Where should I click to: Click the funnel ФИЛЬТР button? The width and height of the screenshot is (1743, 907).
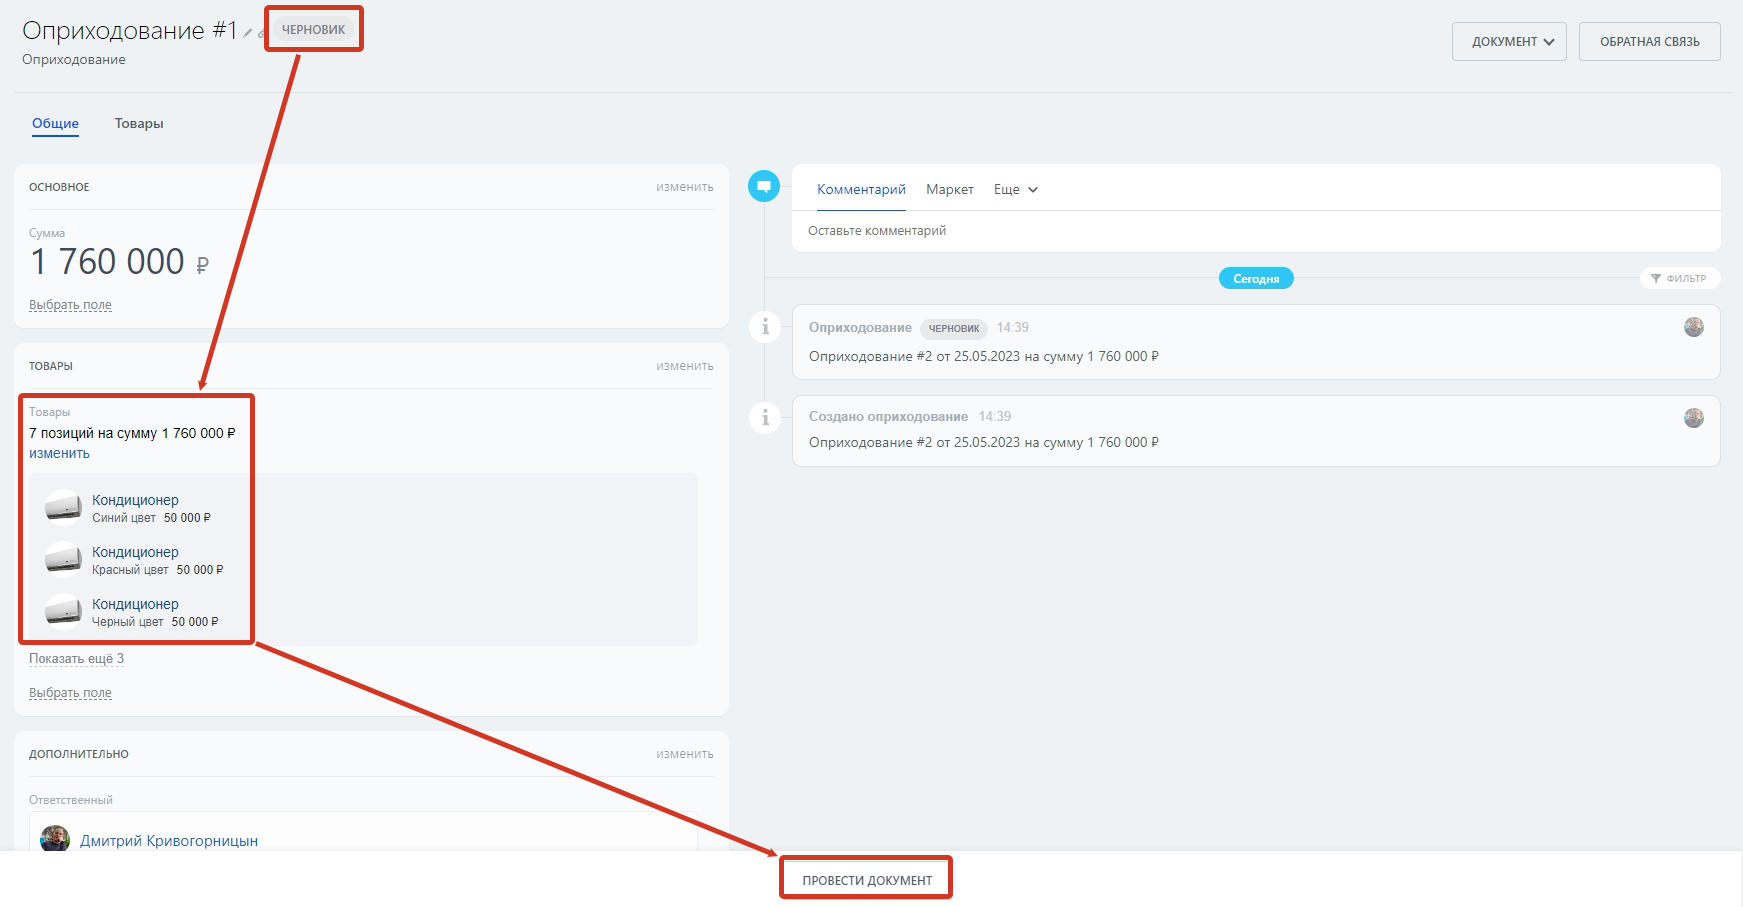(1679, 278)
